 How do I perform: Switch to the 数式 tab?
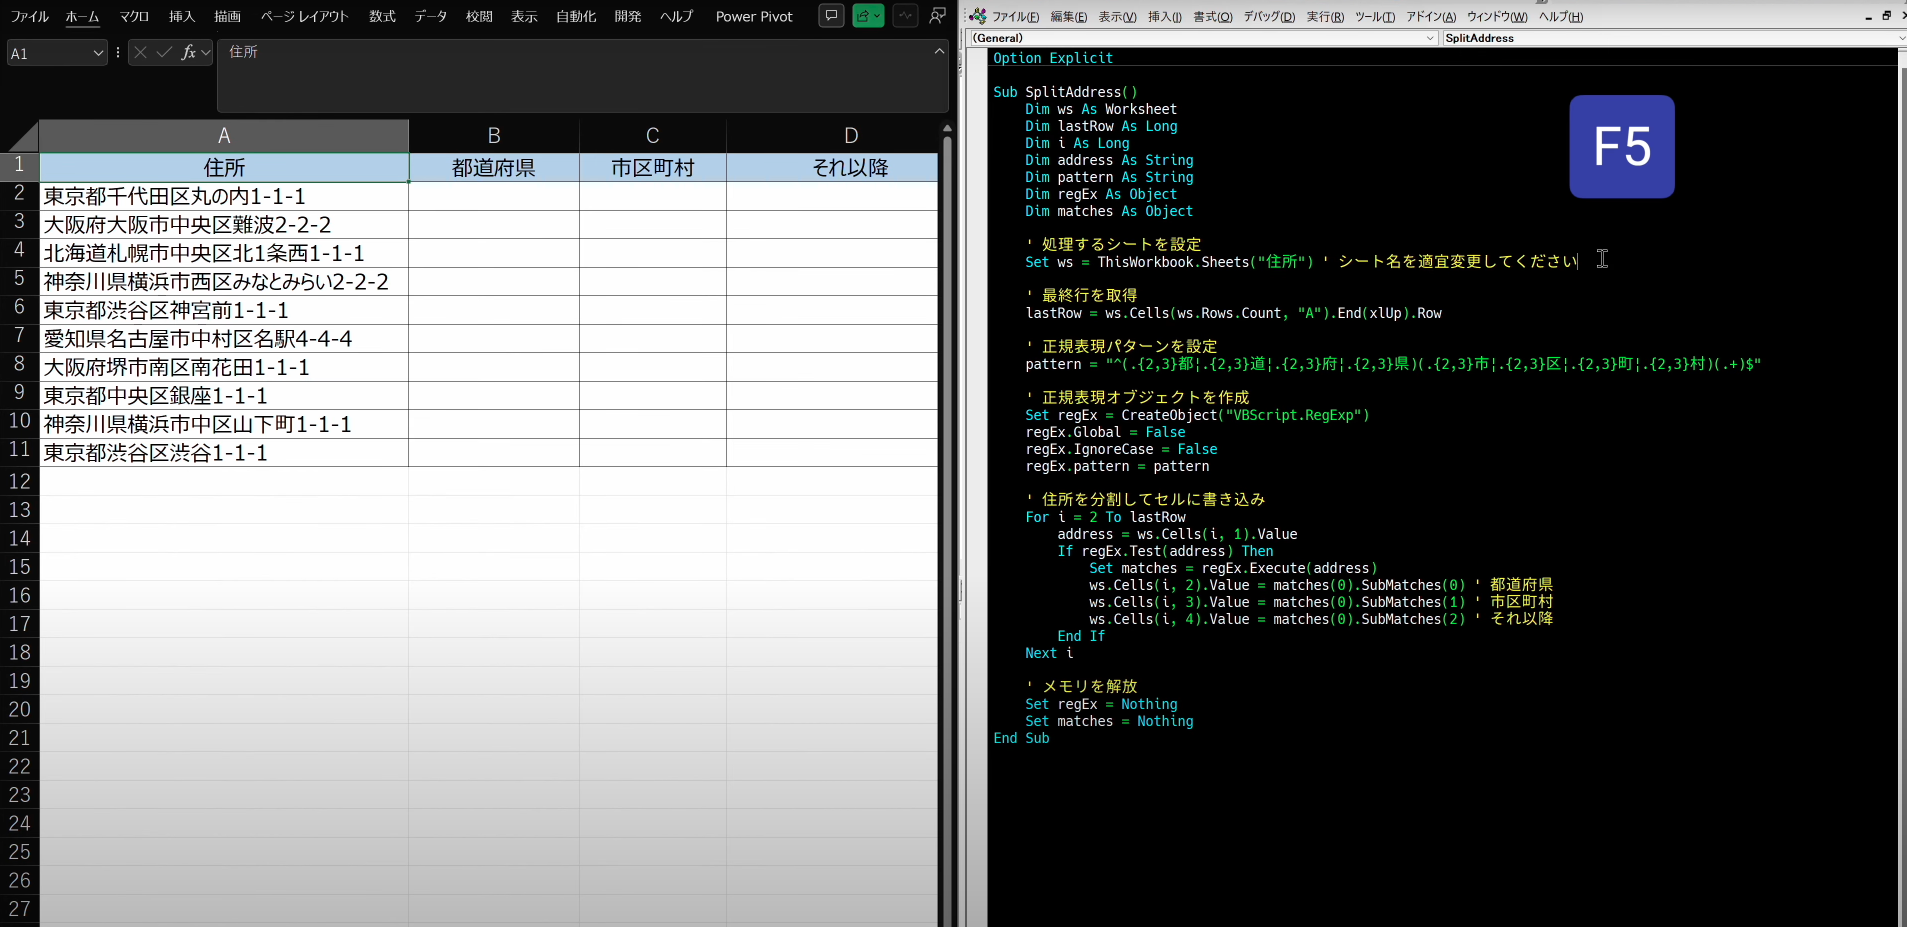(382, 16)
